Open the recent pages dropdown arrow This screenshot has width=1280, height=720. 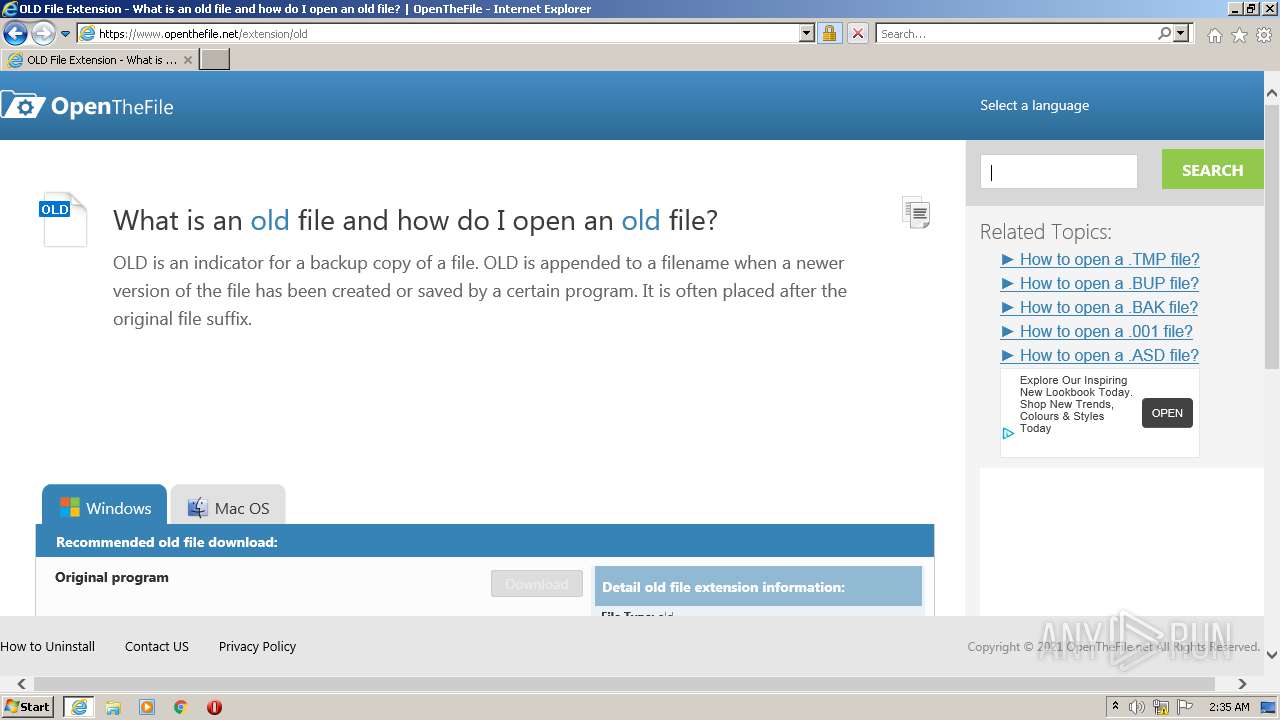66,34
